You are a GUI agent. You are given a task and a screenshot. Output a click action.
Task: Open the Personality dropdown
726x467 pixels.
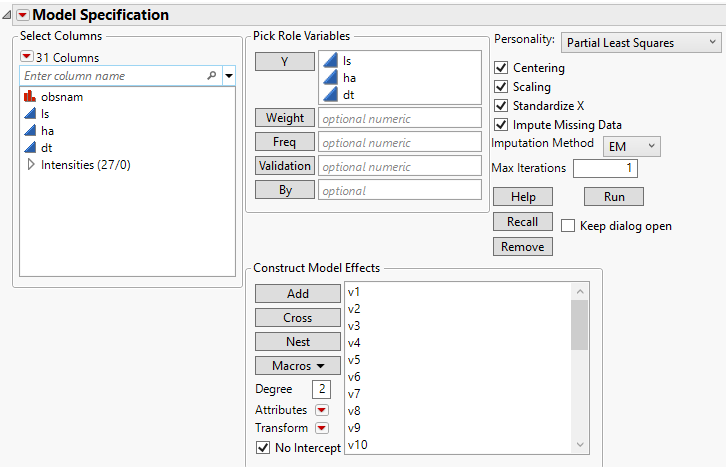[640, 42]
